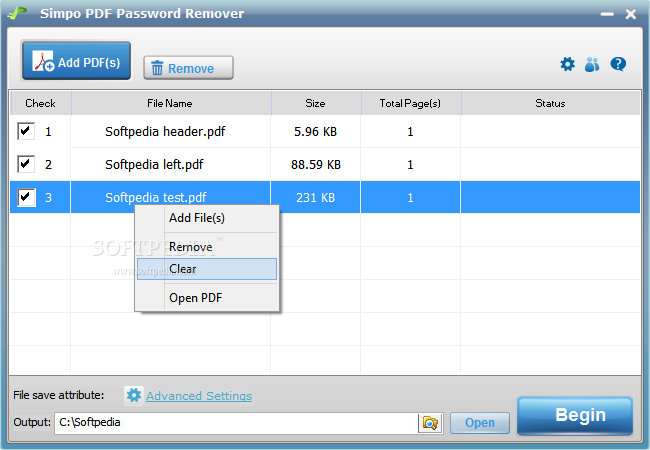Choose Open PDF from context menu
Screen dimensions: 650x450
point(207,298)
